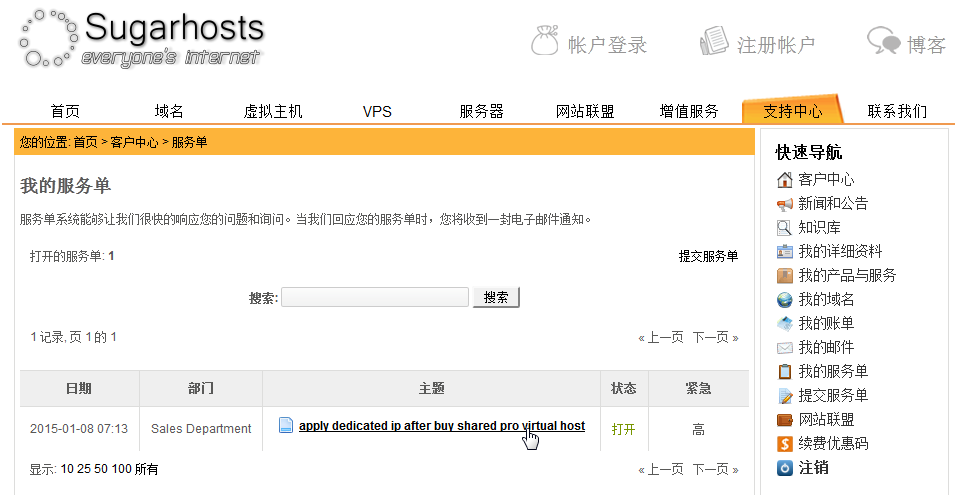955x495 pixels.
Task: Open the 博客 link in header
Action: [x=926, y=44]
